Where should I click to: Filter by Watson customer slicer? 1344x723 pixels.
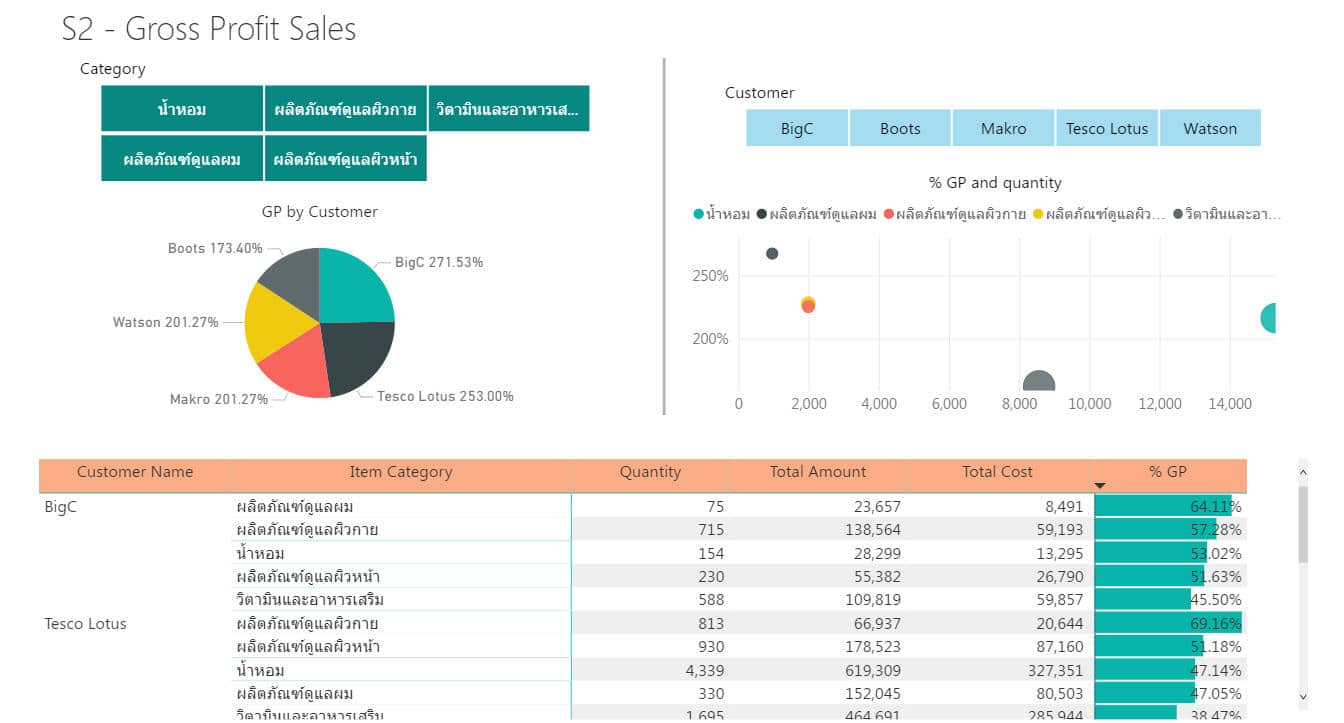point(1210,128)
